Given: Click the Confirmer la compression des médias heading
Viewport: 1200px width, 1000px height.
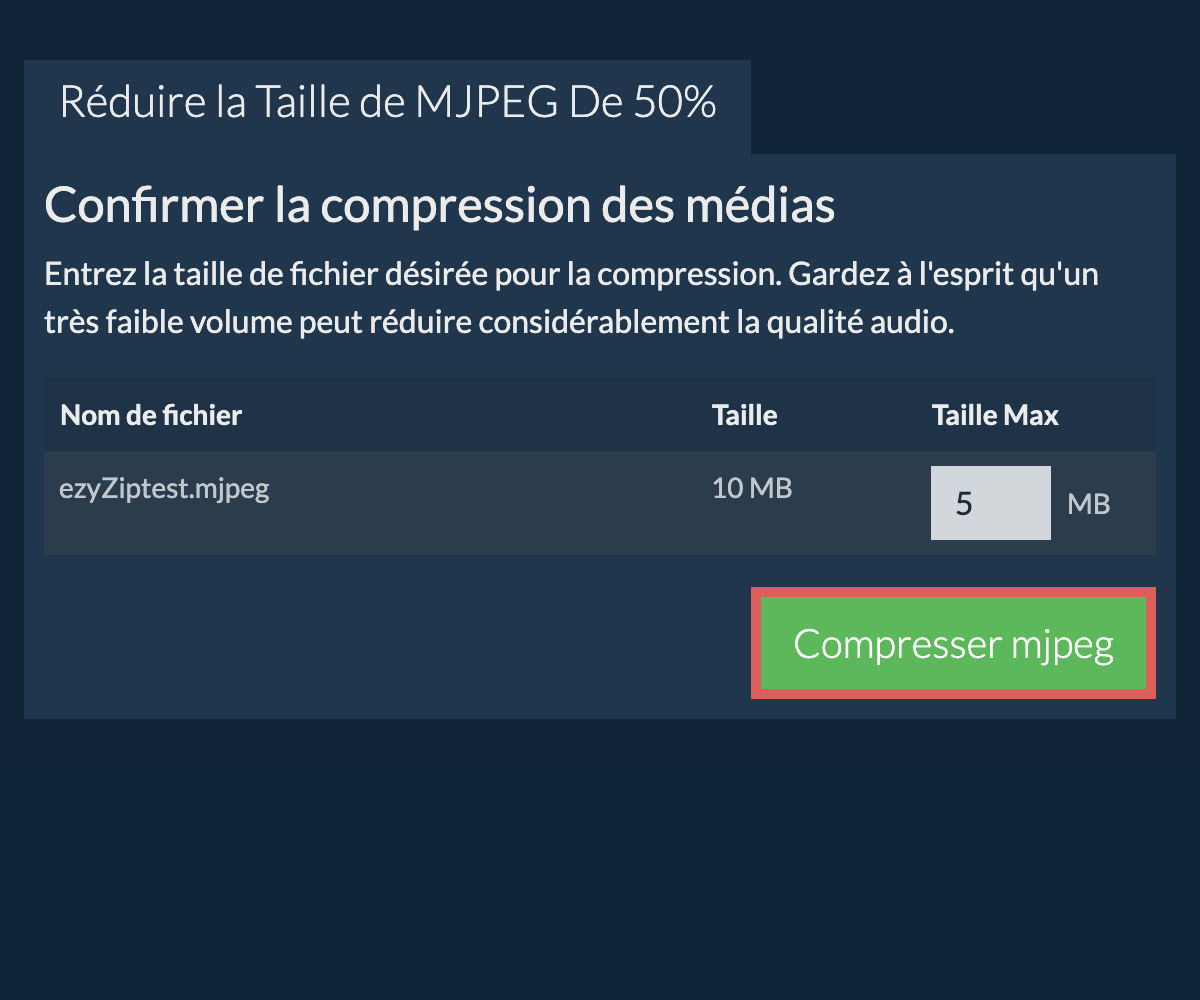Looking at the screenshot, I should [440, 206].
